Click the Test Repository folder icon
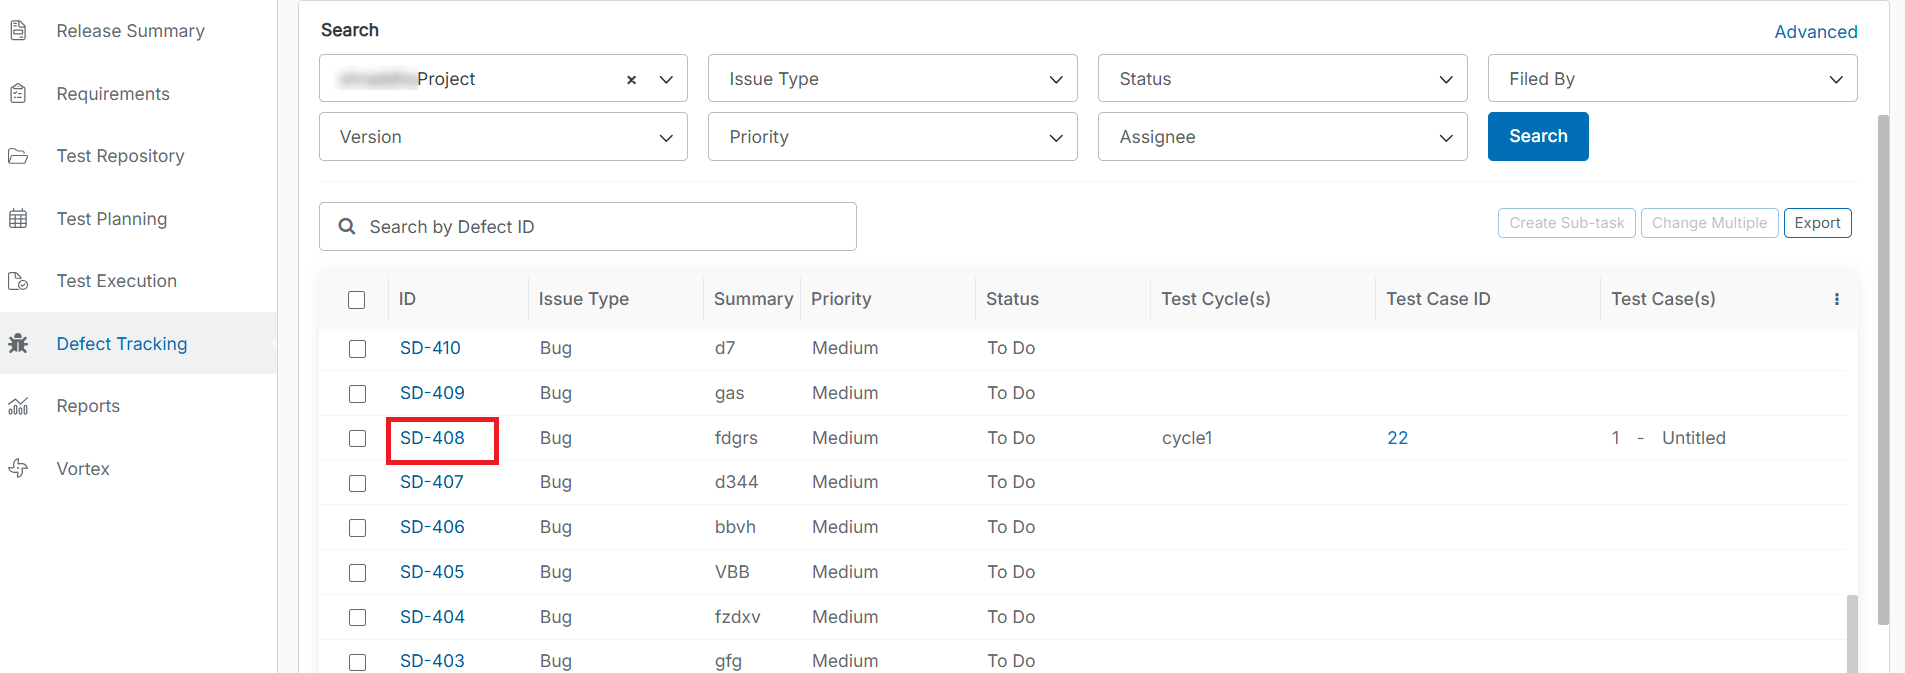The image size is (1905, 673). click(18, 156)
